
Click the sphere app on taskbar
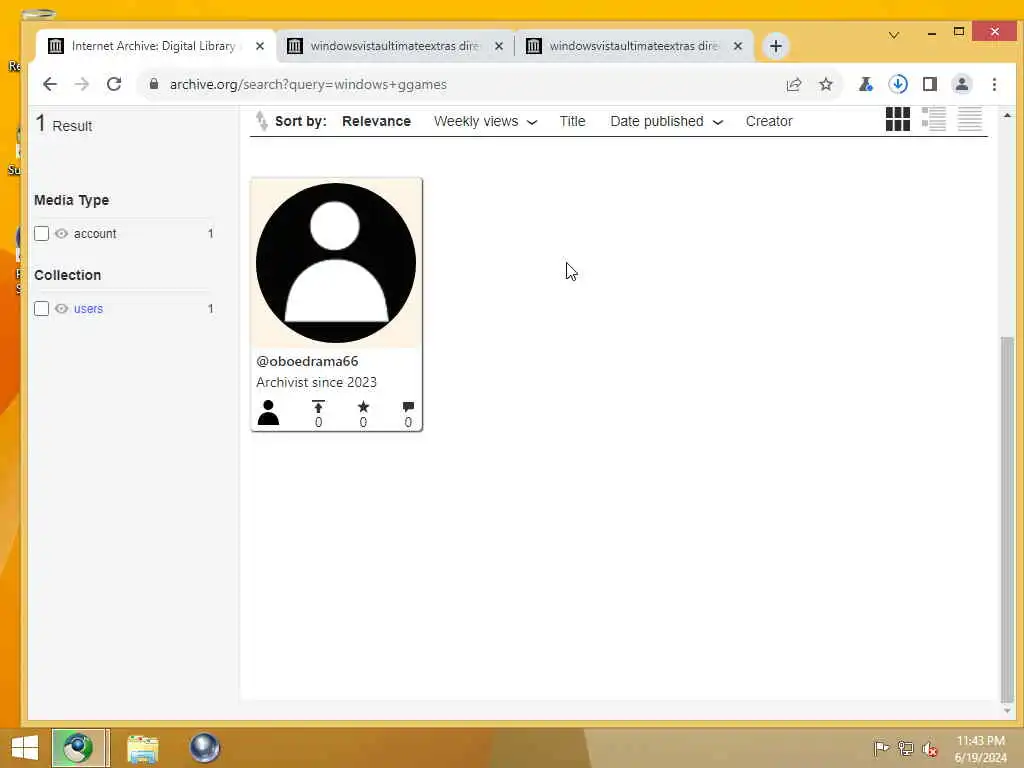click(x=204, y=748)
